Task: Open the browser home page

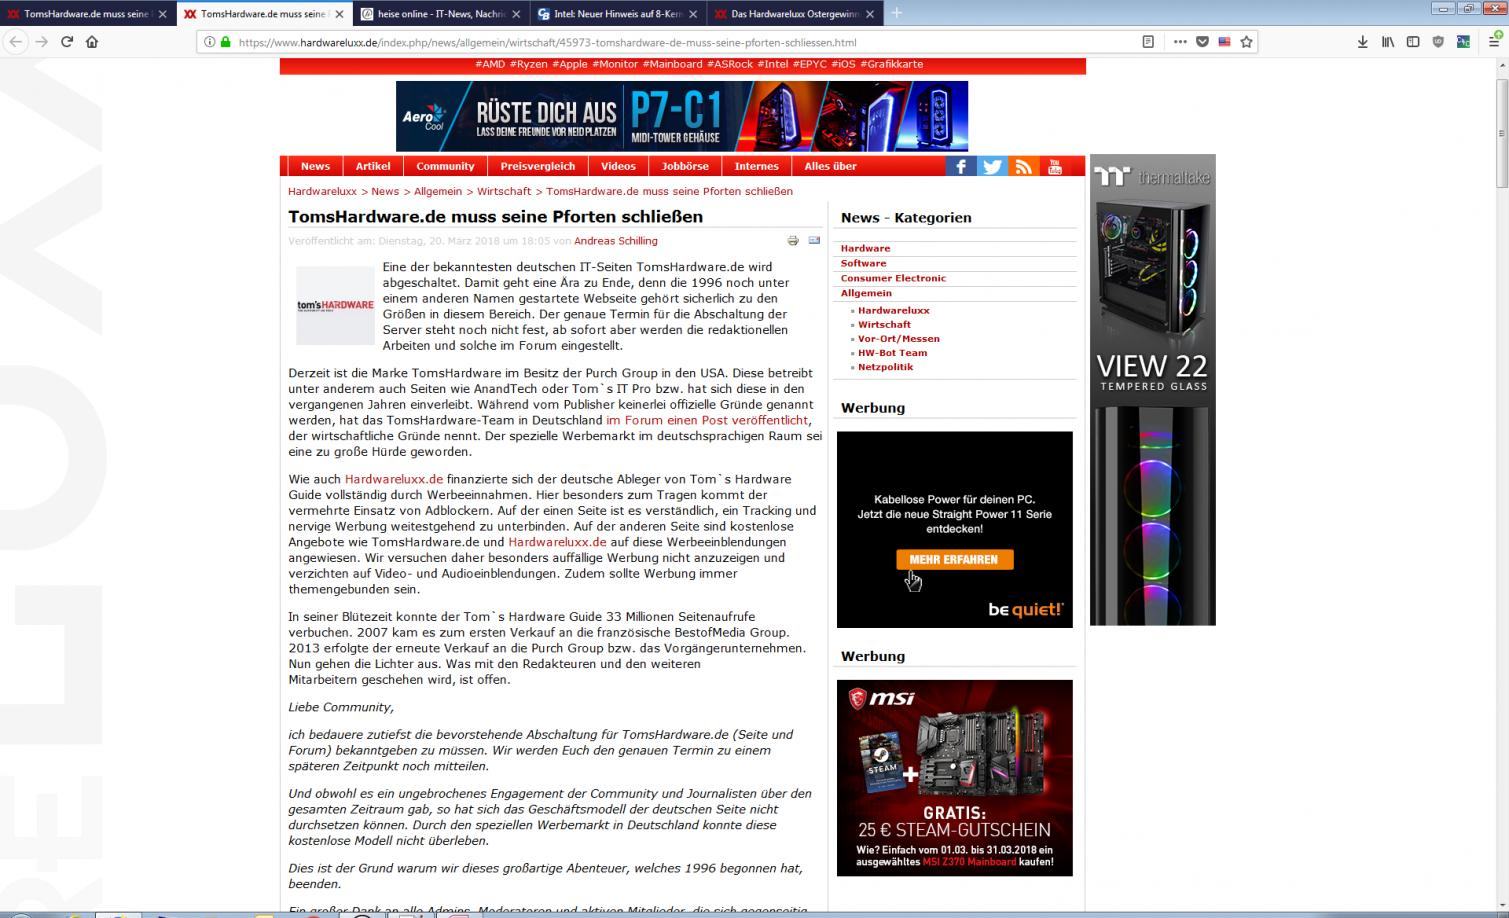Action: coord(92,42)
